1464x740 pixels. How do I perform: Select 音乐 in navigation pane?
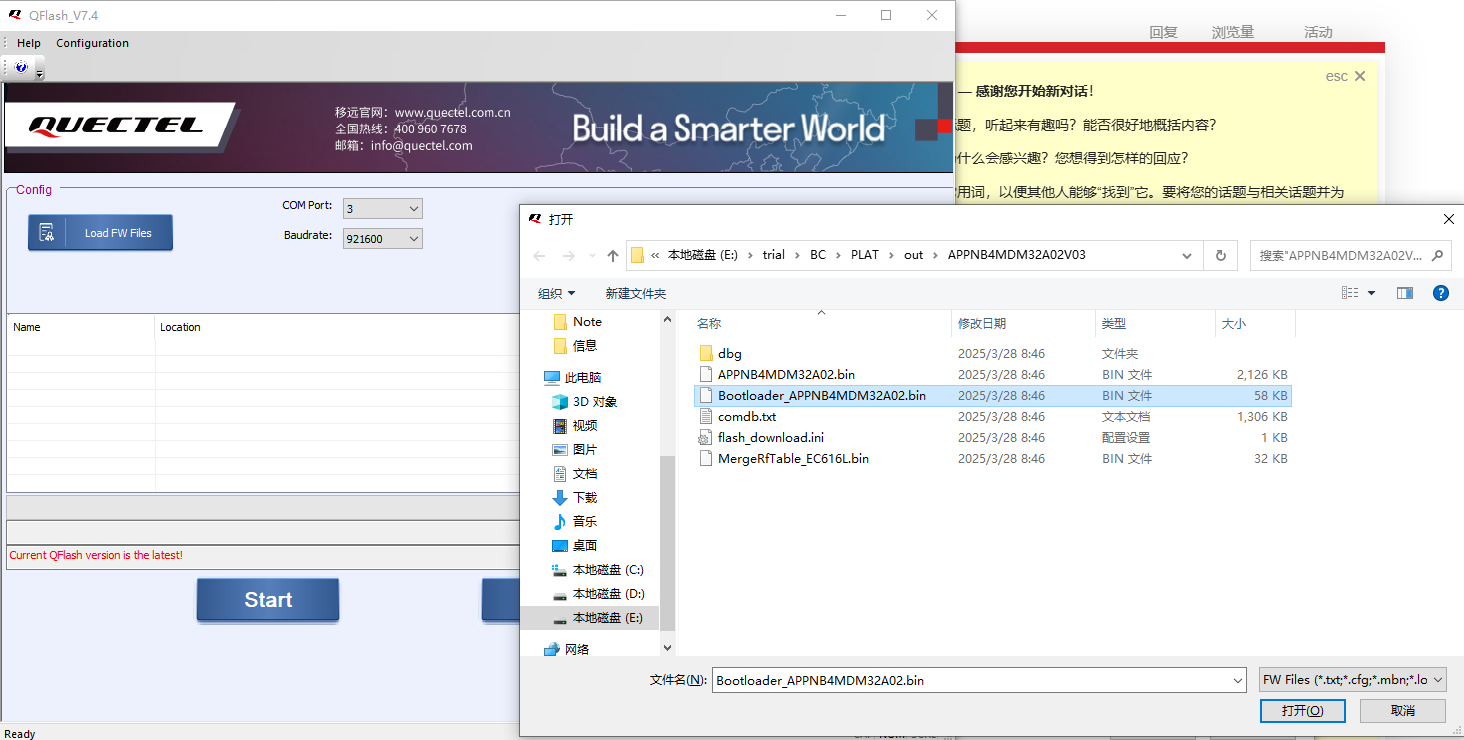coord(584,521)
